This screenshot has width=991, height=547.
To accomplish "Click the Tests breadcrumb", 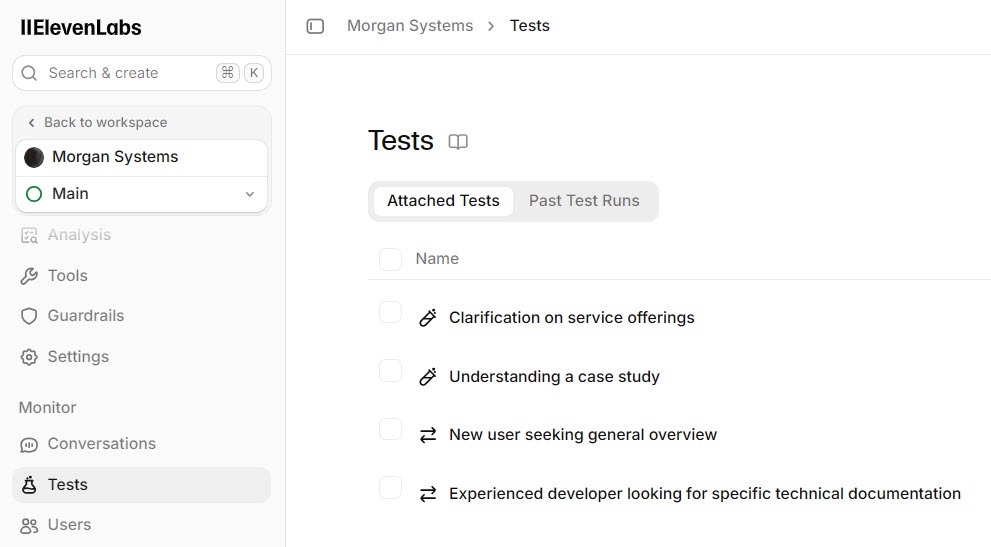I will click(530, 26).
